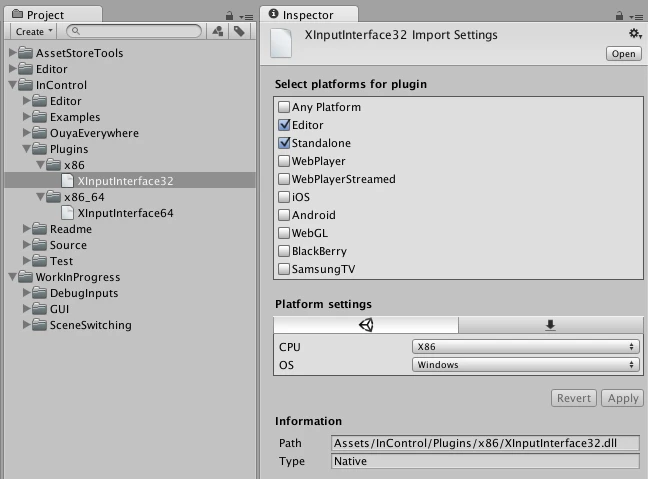Click the search by label tag icon
This screenshot has width=648, height=479.
click(239, 31)
